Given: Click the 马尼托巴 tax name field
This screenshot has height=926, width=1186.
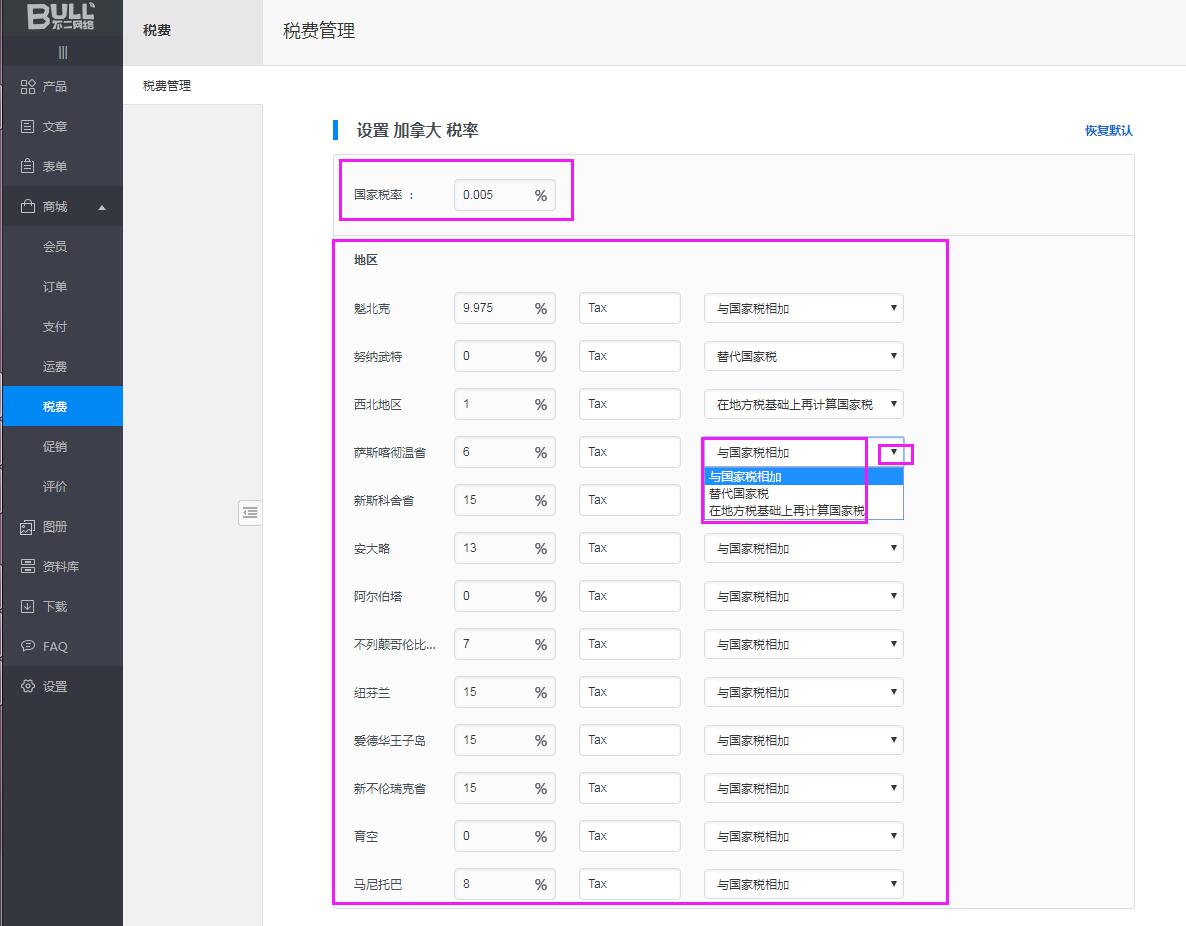Looking at the screenshot, I should click(x=629, y=884).
